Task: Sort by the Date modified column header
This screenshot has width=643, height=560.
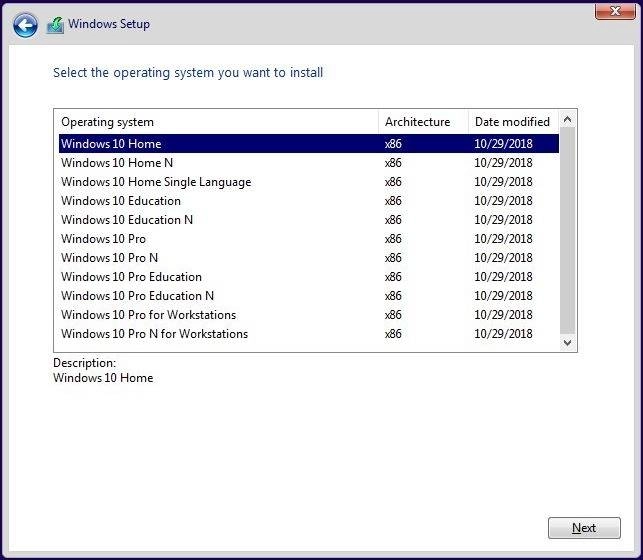Action: (x=513, y=122)
